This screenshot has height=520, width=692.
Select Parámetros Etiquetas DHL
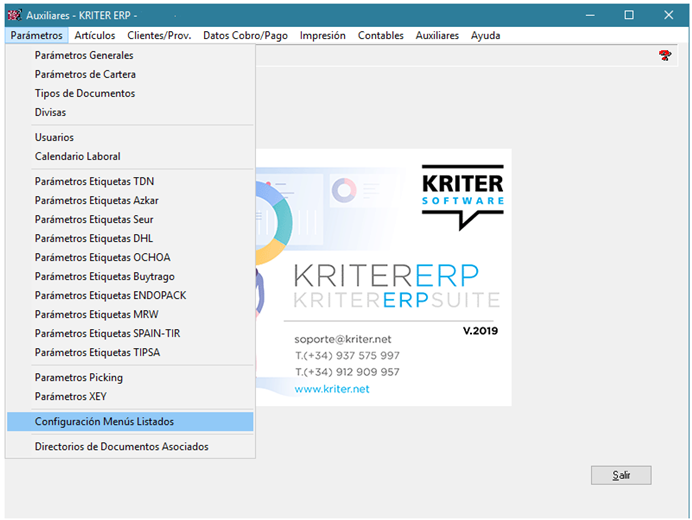(x=130, y=238)
